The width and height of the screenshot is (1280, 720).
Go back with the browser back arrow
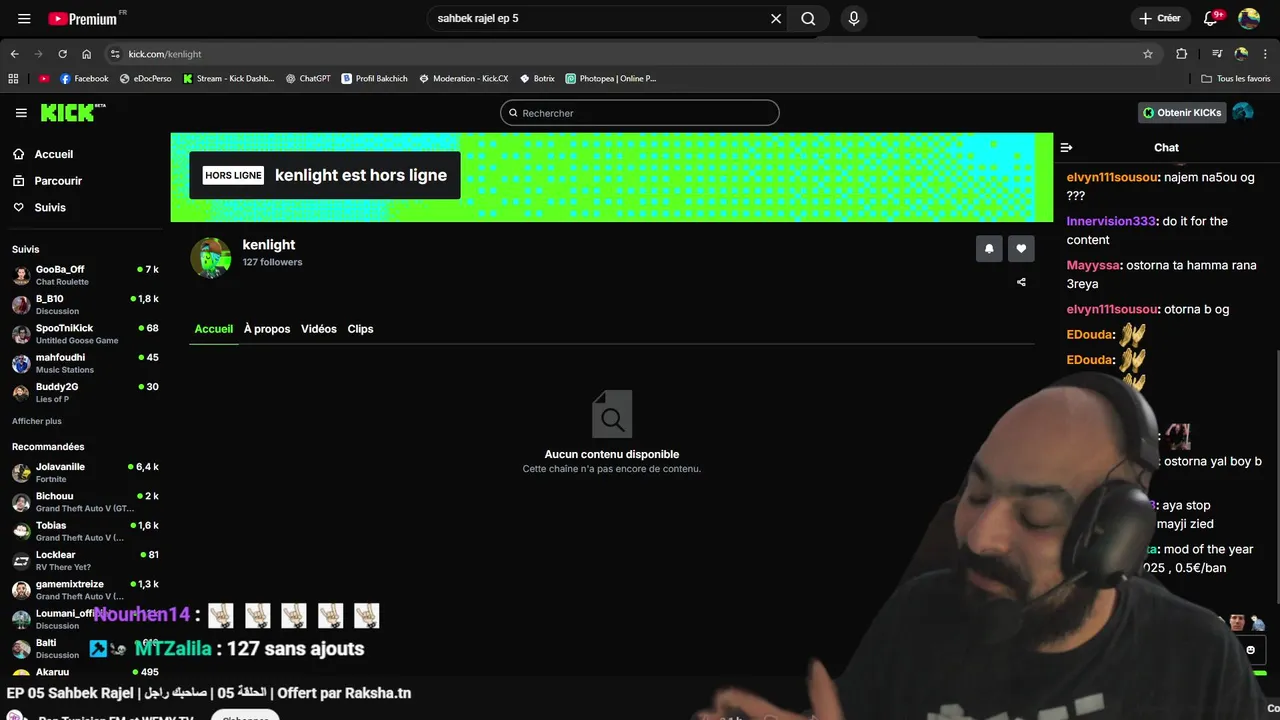(14, 54)
